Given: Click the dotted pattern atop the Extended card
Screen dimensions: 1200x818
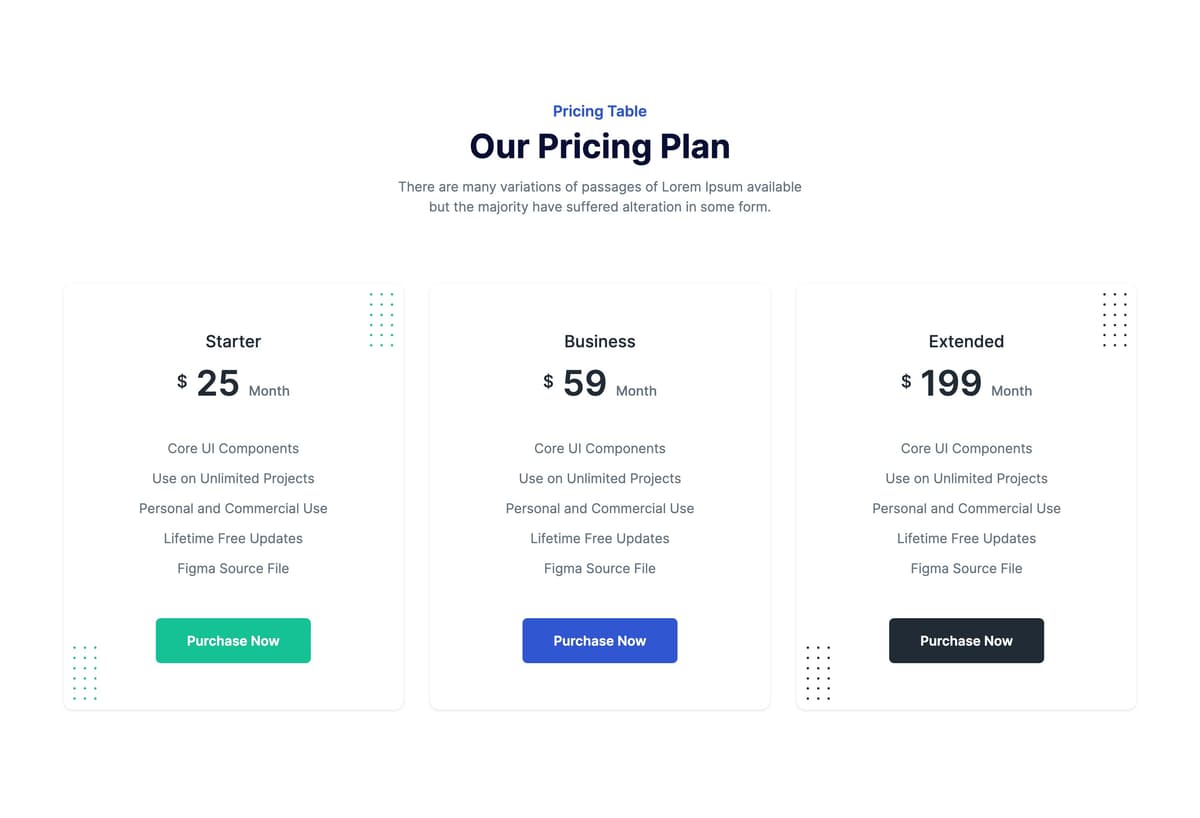Looking at the screenshot, I should coord(1115,320).
